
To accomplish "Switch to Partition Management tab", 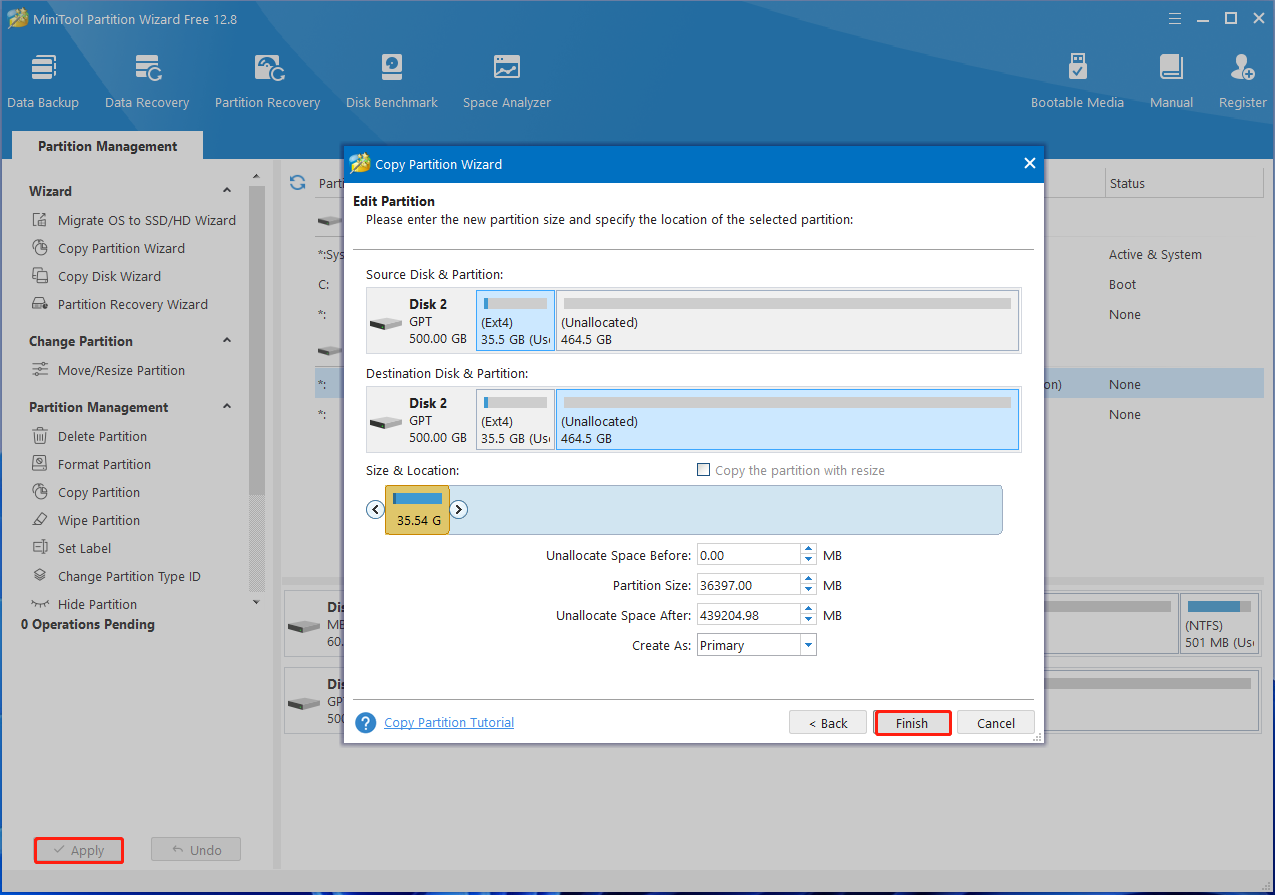I will 107,146.
